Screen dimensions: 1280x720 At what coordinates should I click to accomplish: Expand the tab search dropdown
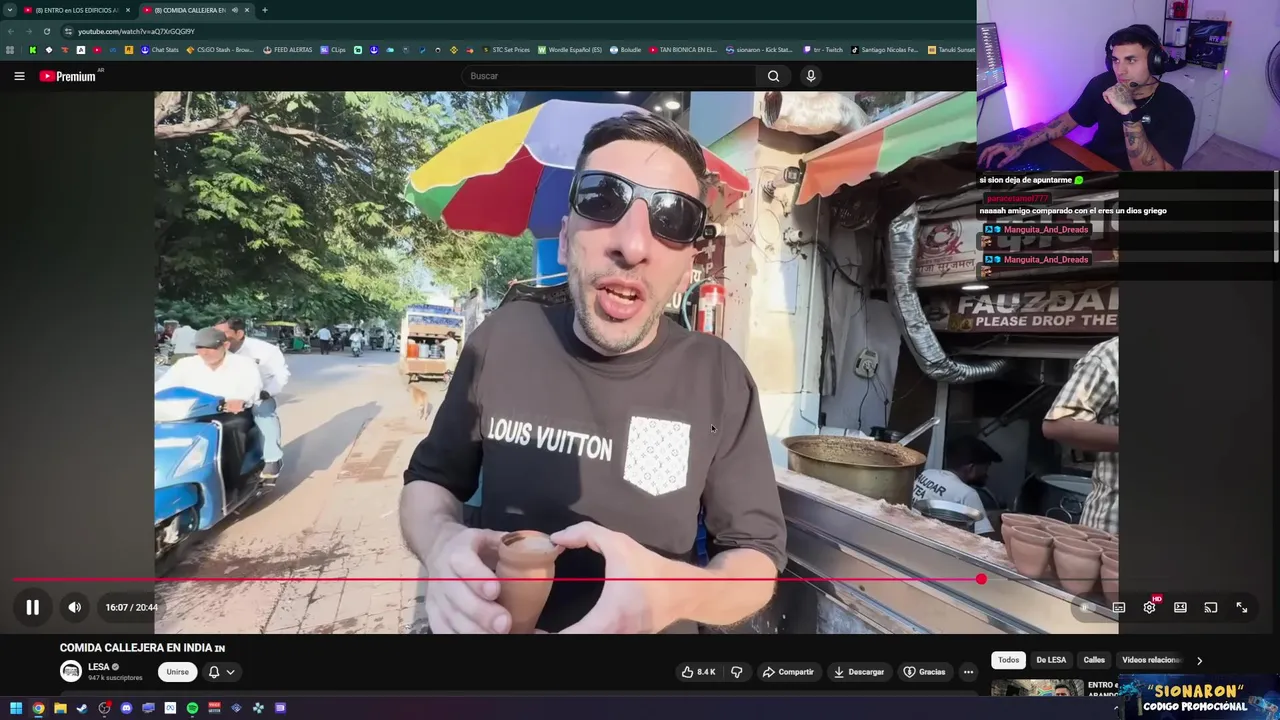pos(9,10)
